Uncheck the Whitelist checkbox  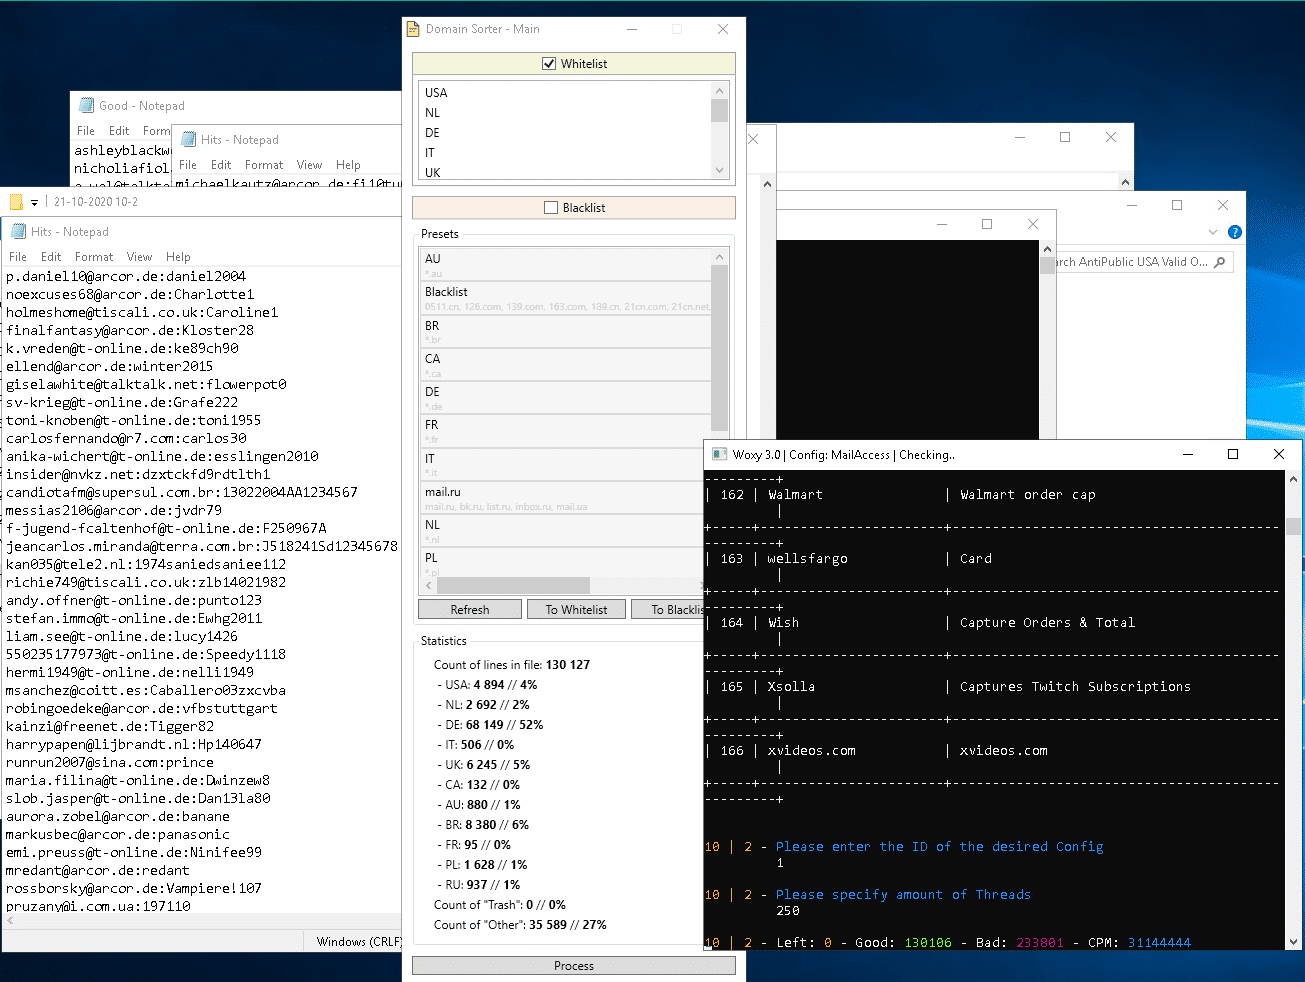click(549, 63)
